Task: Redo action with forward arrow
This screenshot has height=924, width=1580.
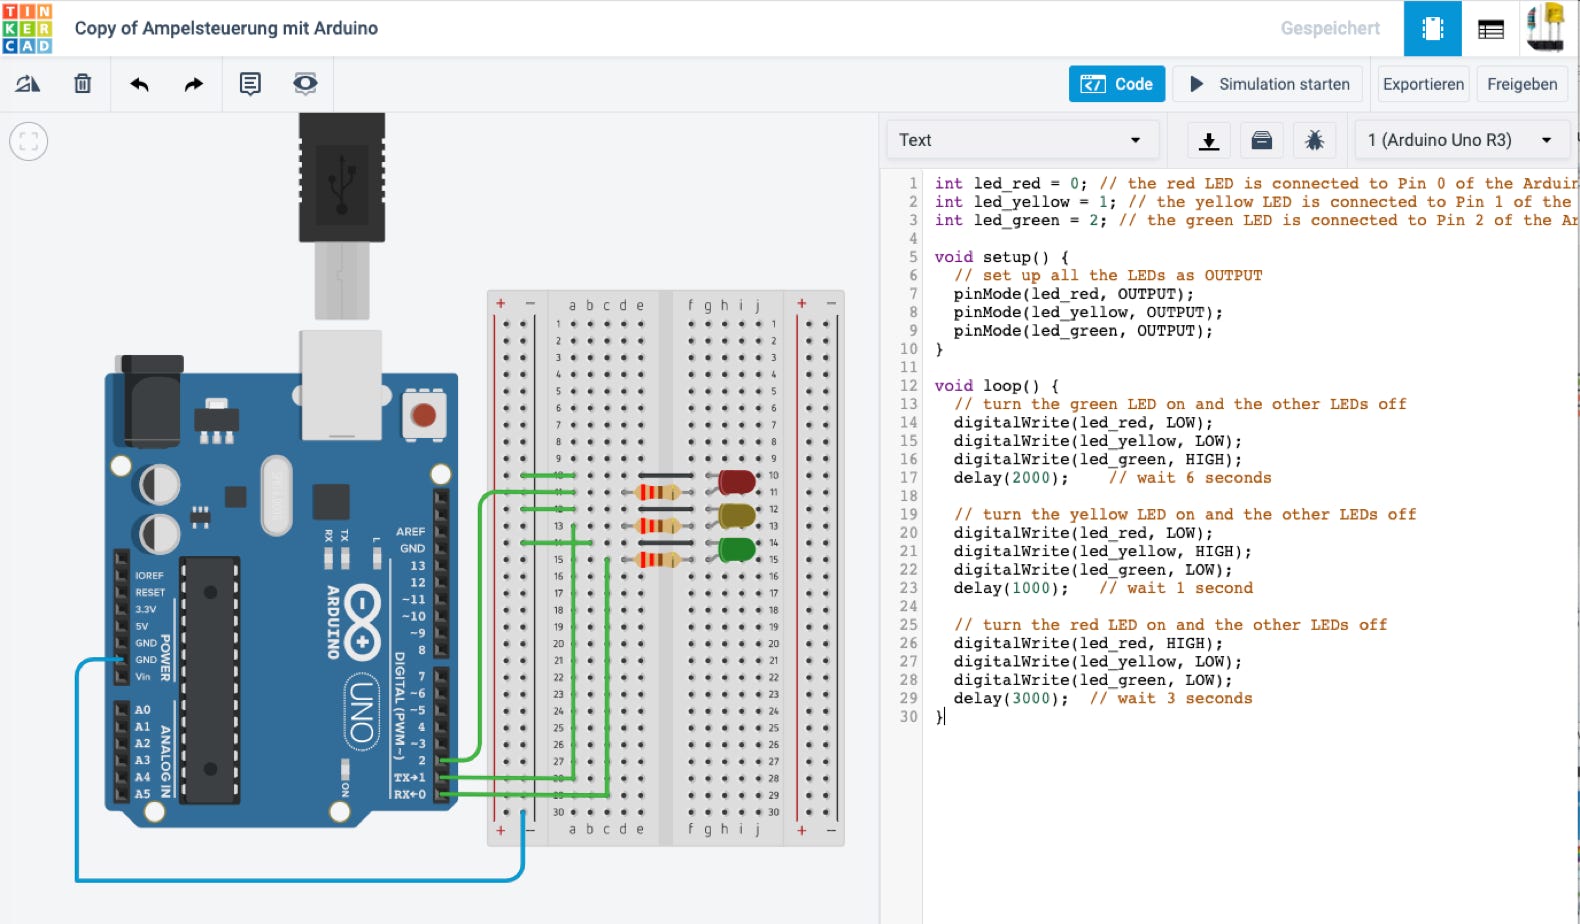Action: tap(193, 84)
